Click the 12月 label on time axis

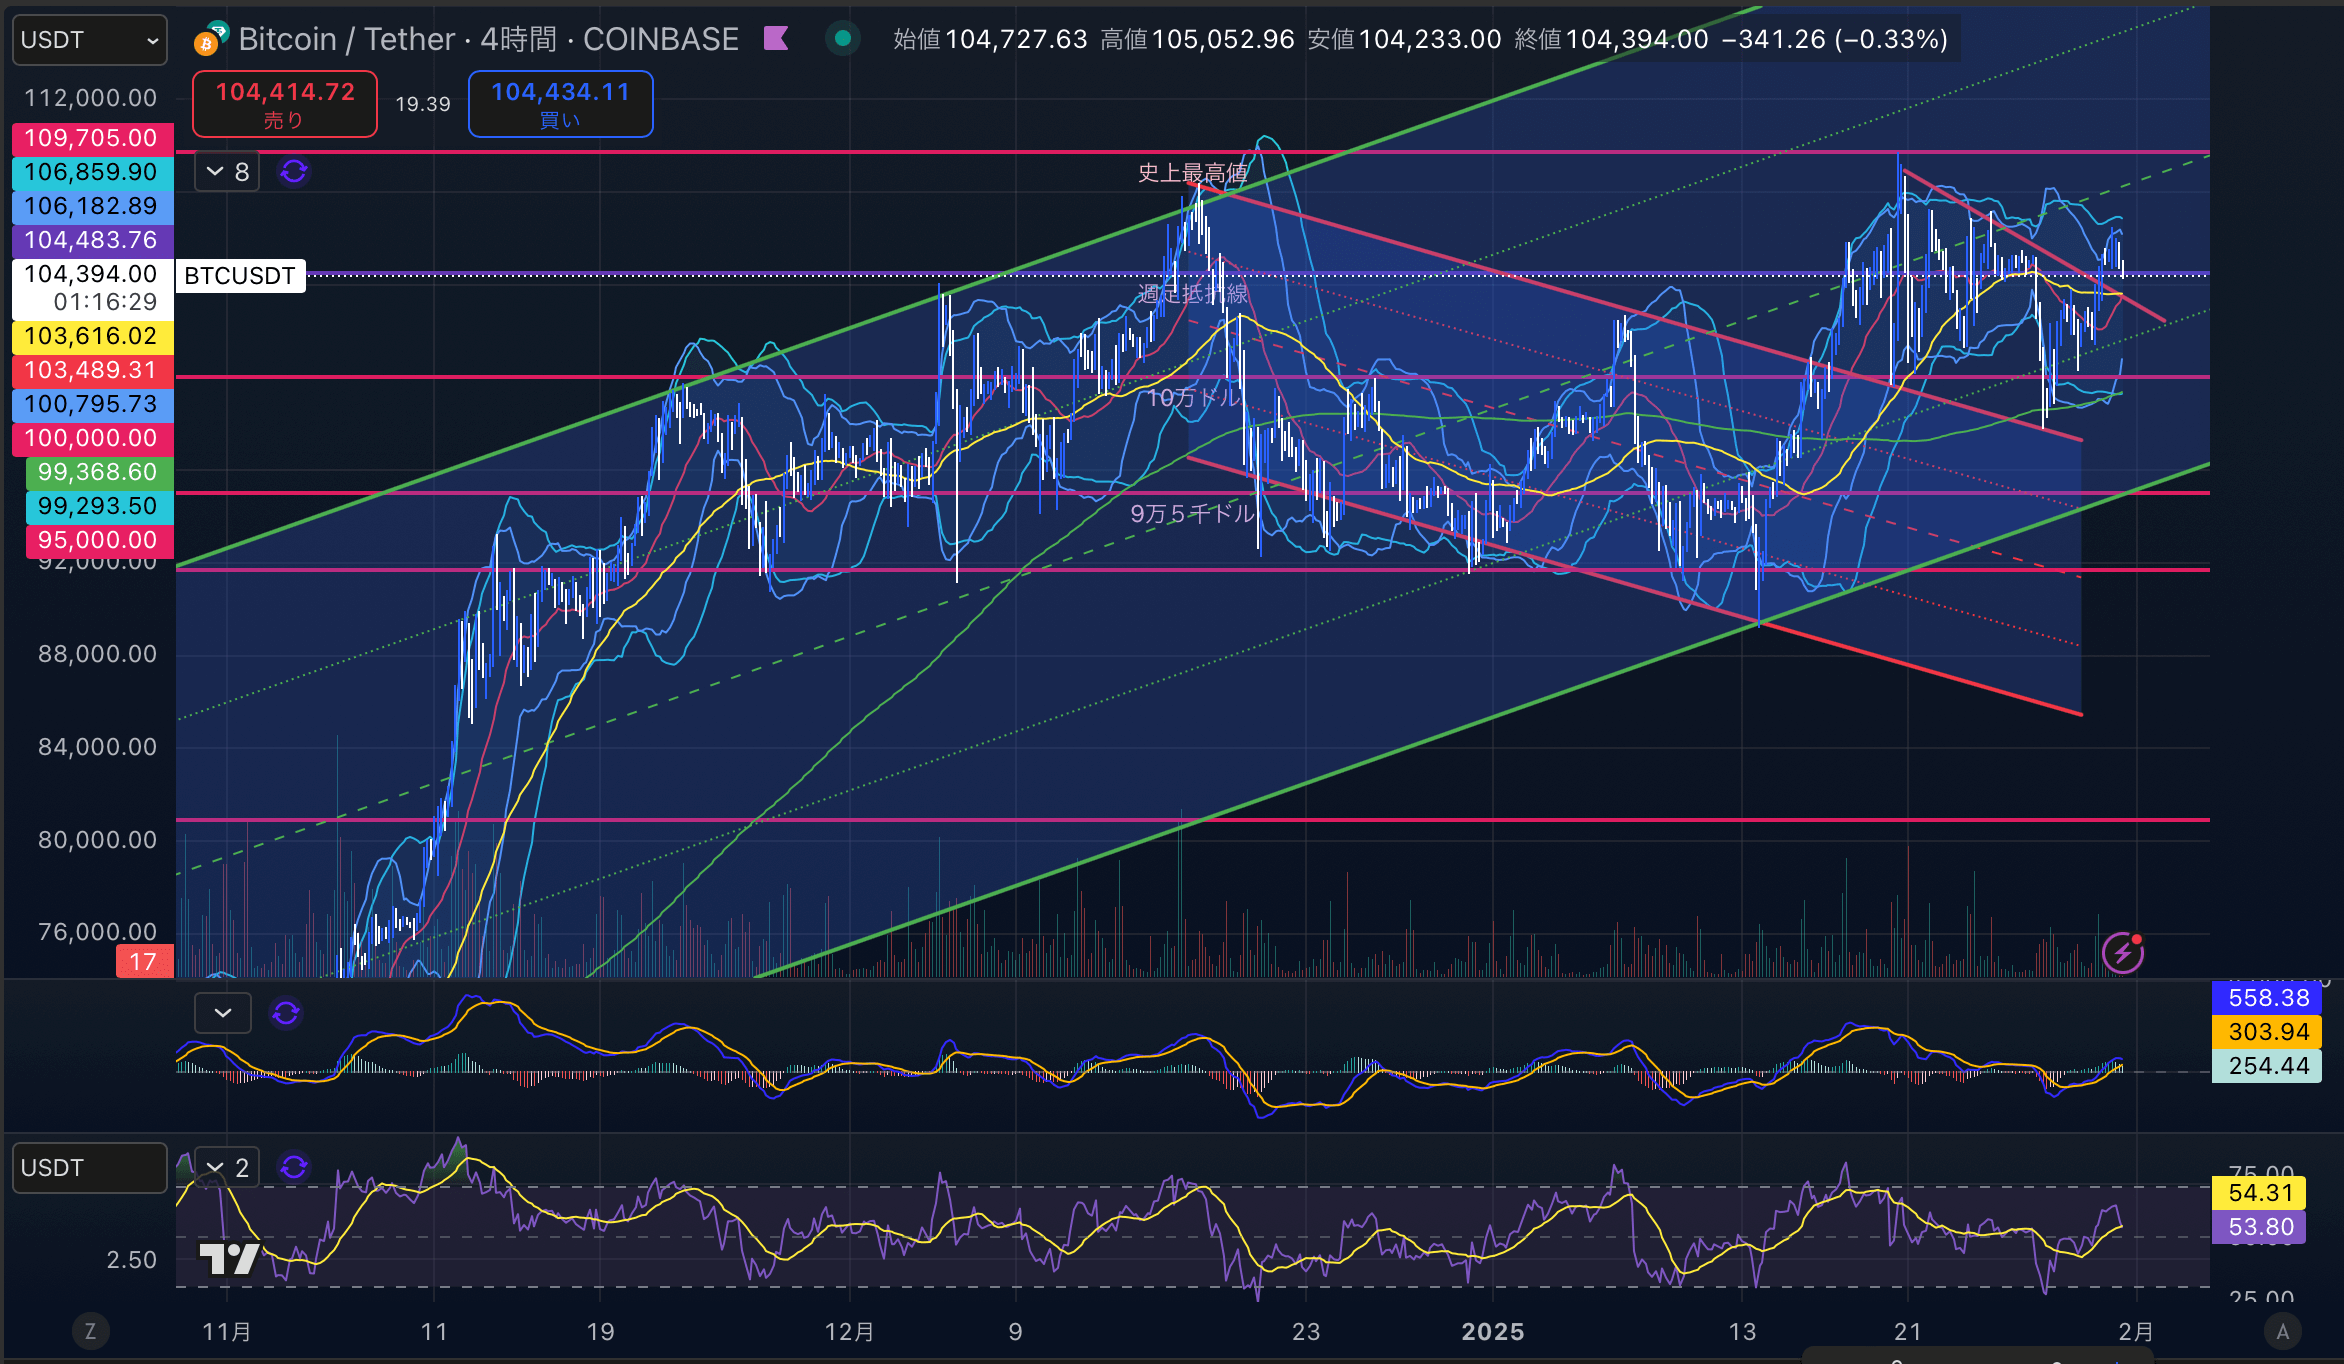(849, 1331)
